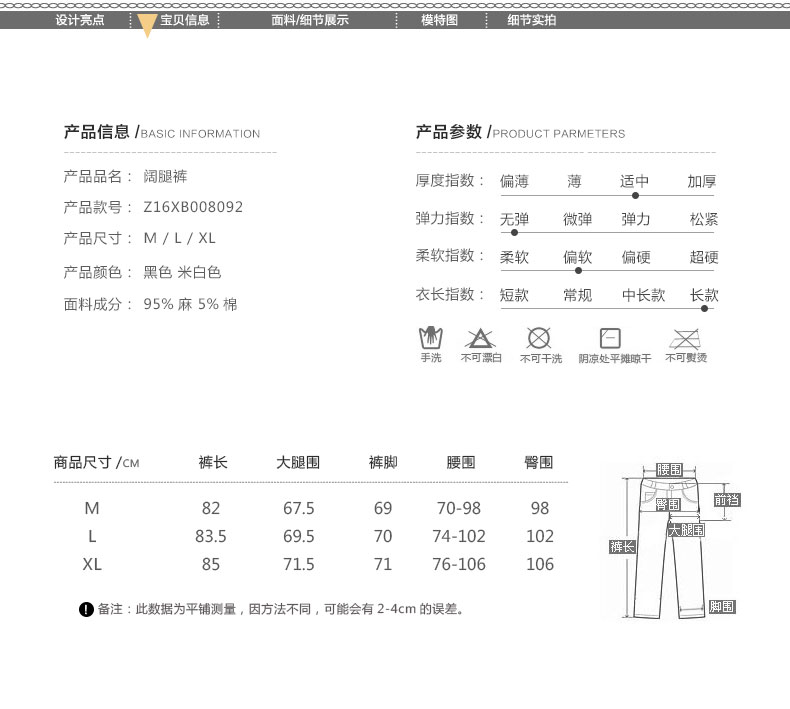The image size is (790, 709).
Task: Click the 备注 measurement note text
Action: [281, 609]
